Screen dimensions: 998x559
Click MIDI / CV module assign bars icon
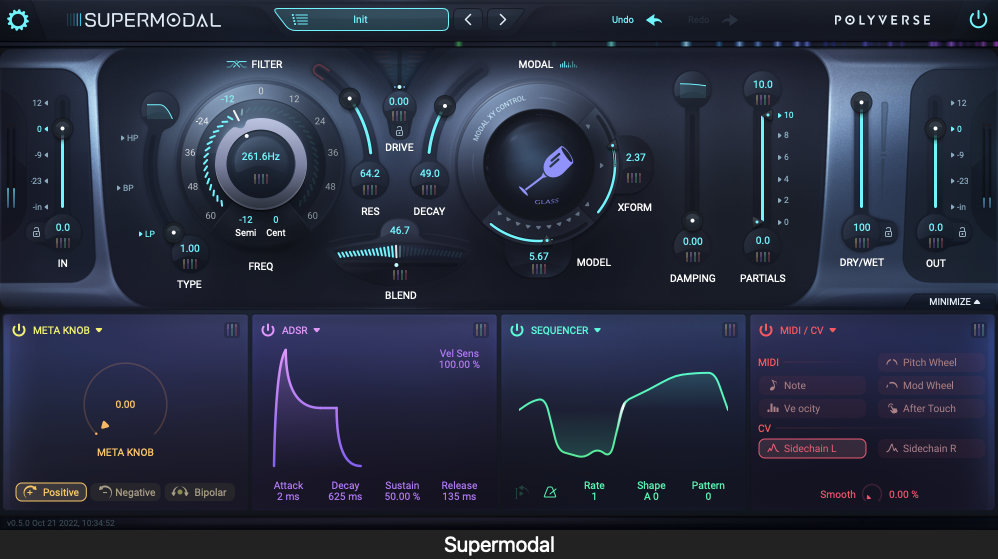[x=978, y=329]
